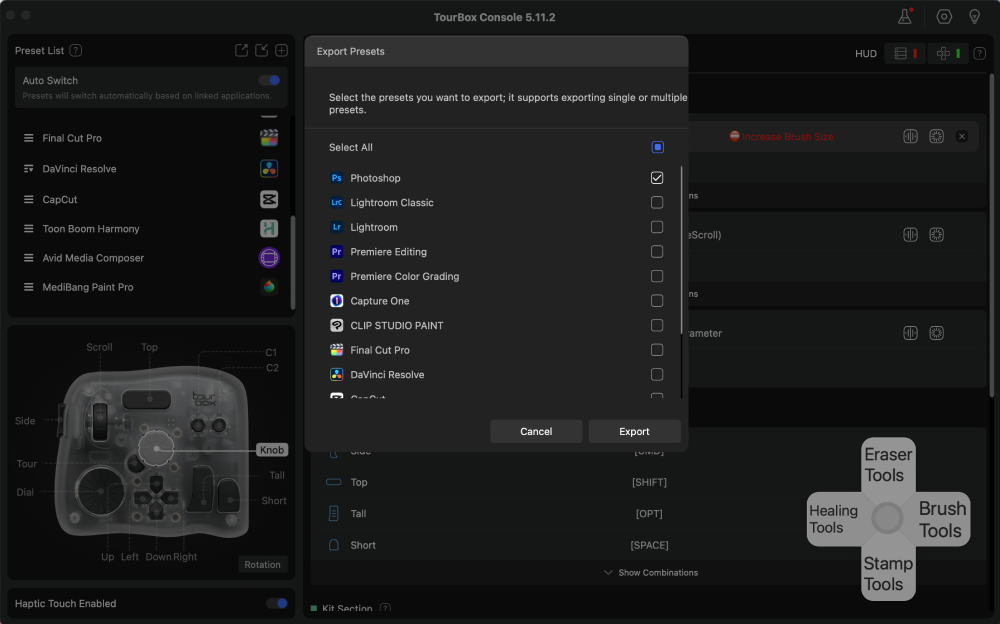Screen dimensions: 1000x624
Task: Click the CapCut app icon in preset list
Action: tap(269, 199)
